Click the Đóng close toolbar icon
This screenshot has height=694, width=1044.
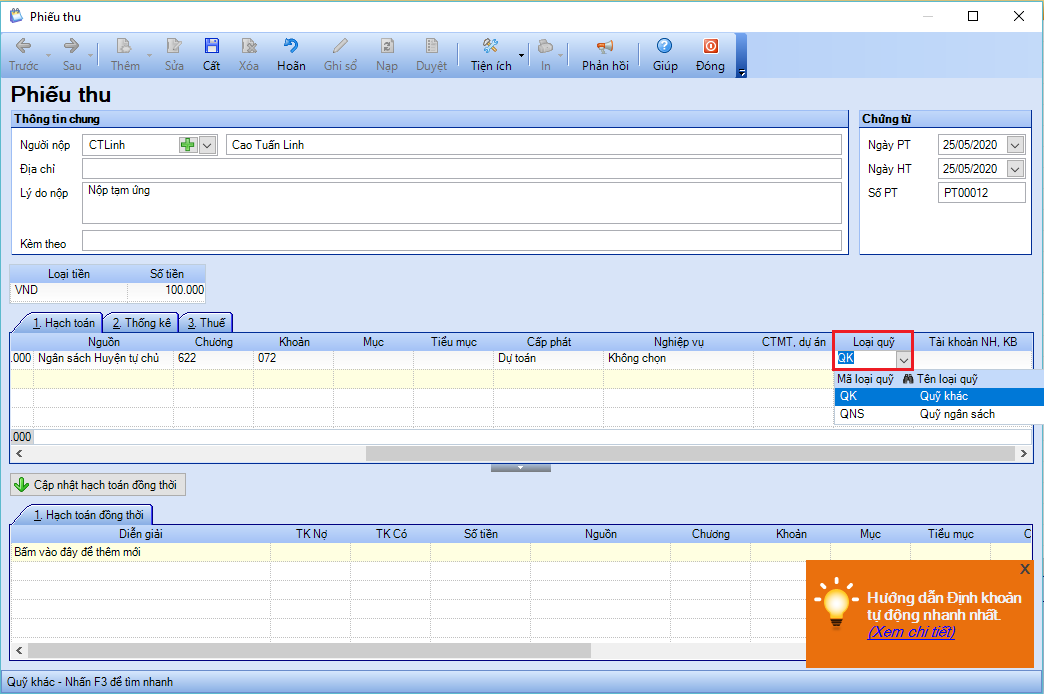710,54
